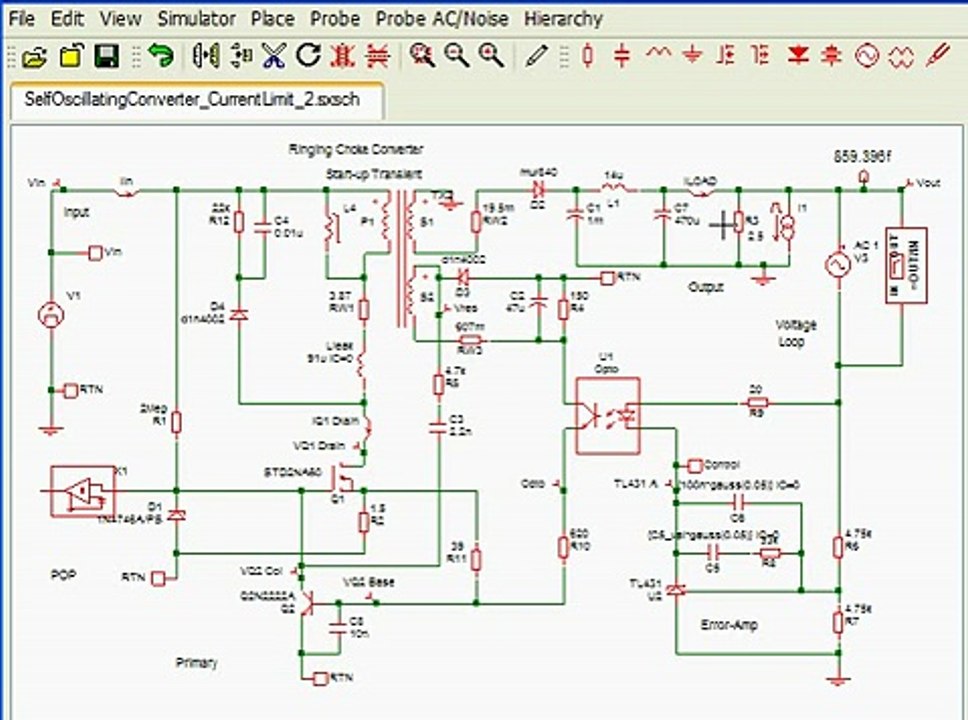
Task: Zoom in on the schematic
Action: (492, 56)
